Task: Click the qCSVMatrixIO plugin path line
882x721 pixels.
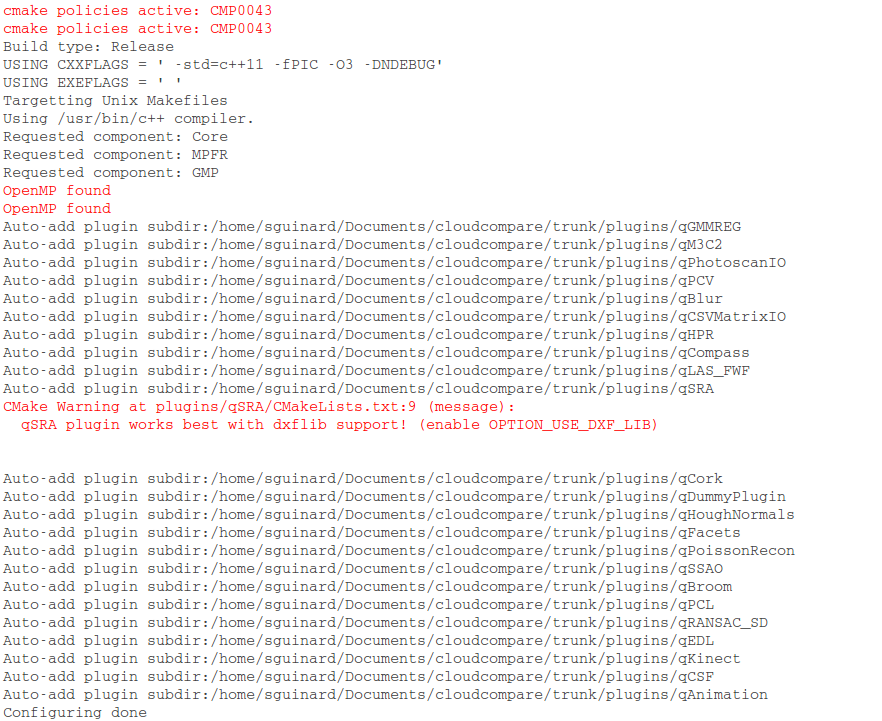Action: click(394, 317)
